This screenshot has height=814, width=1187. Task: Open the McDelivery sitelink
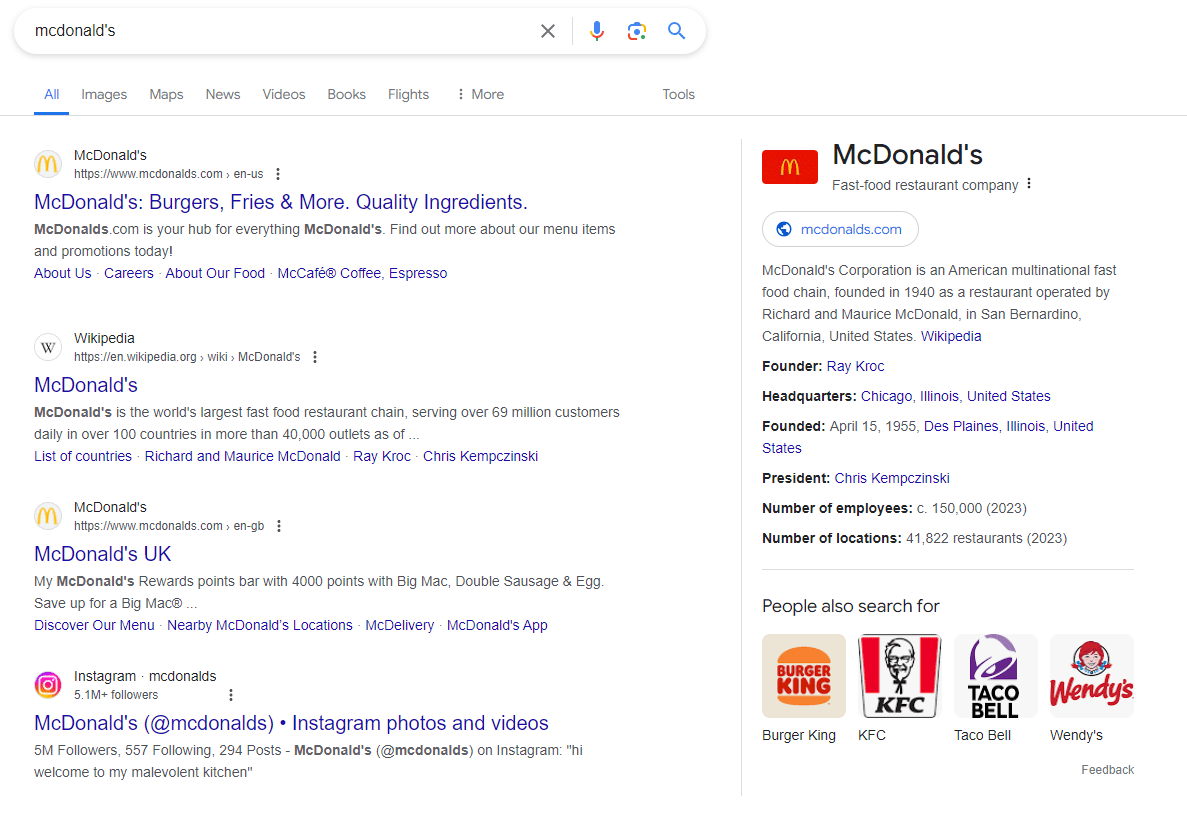point(400,625)
